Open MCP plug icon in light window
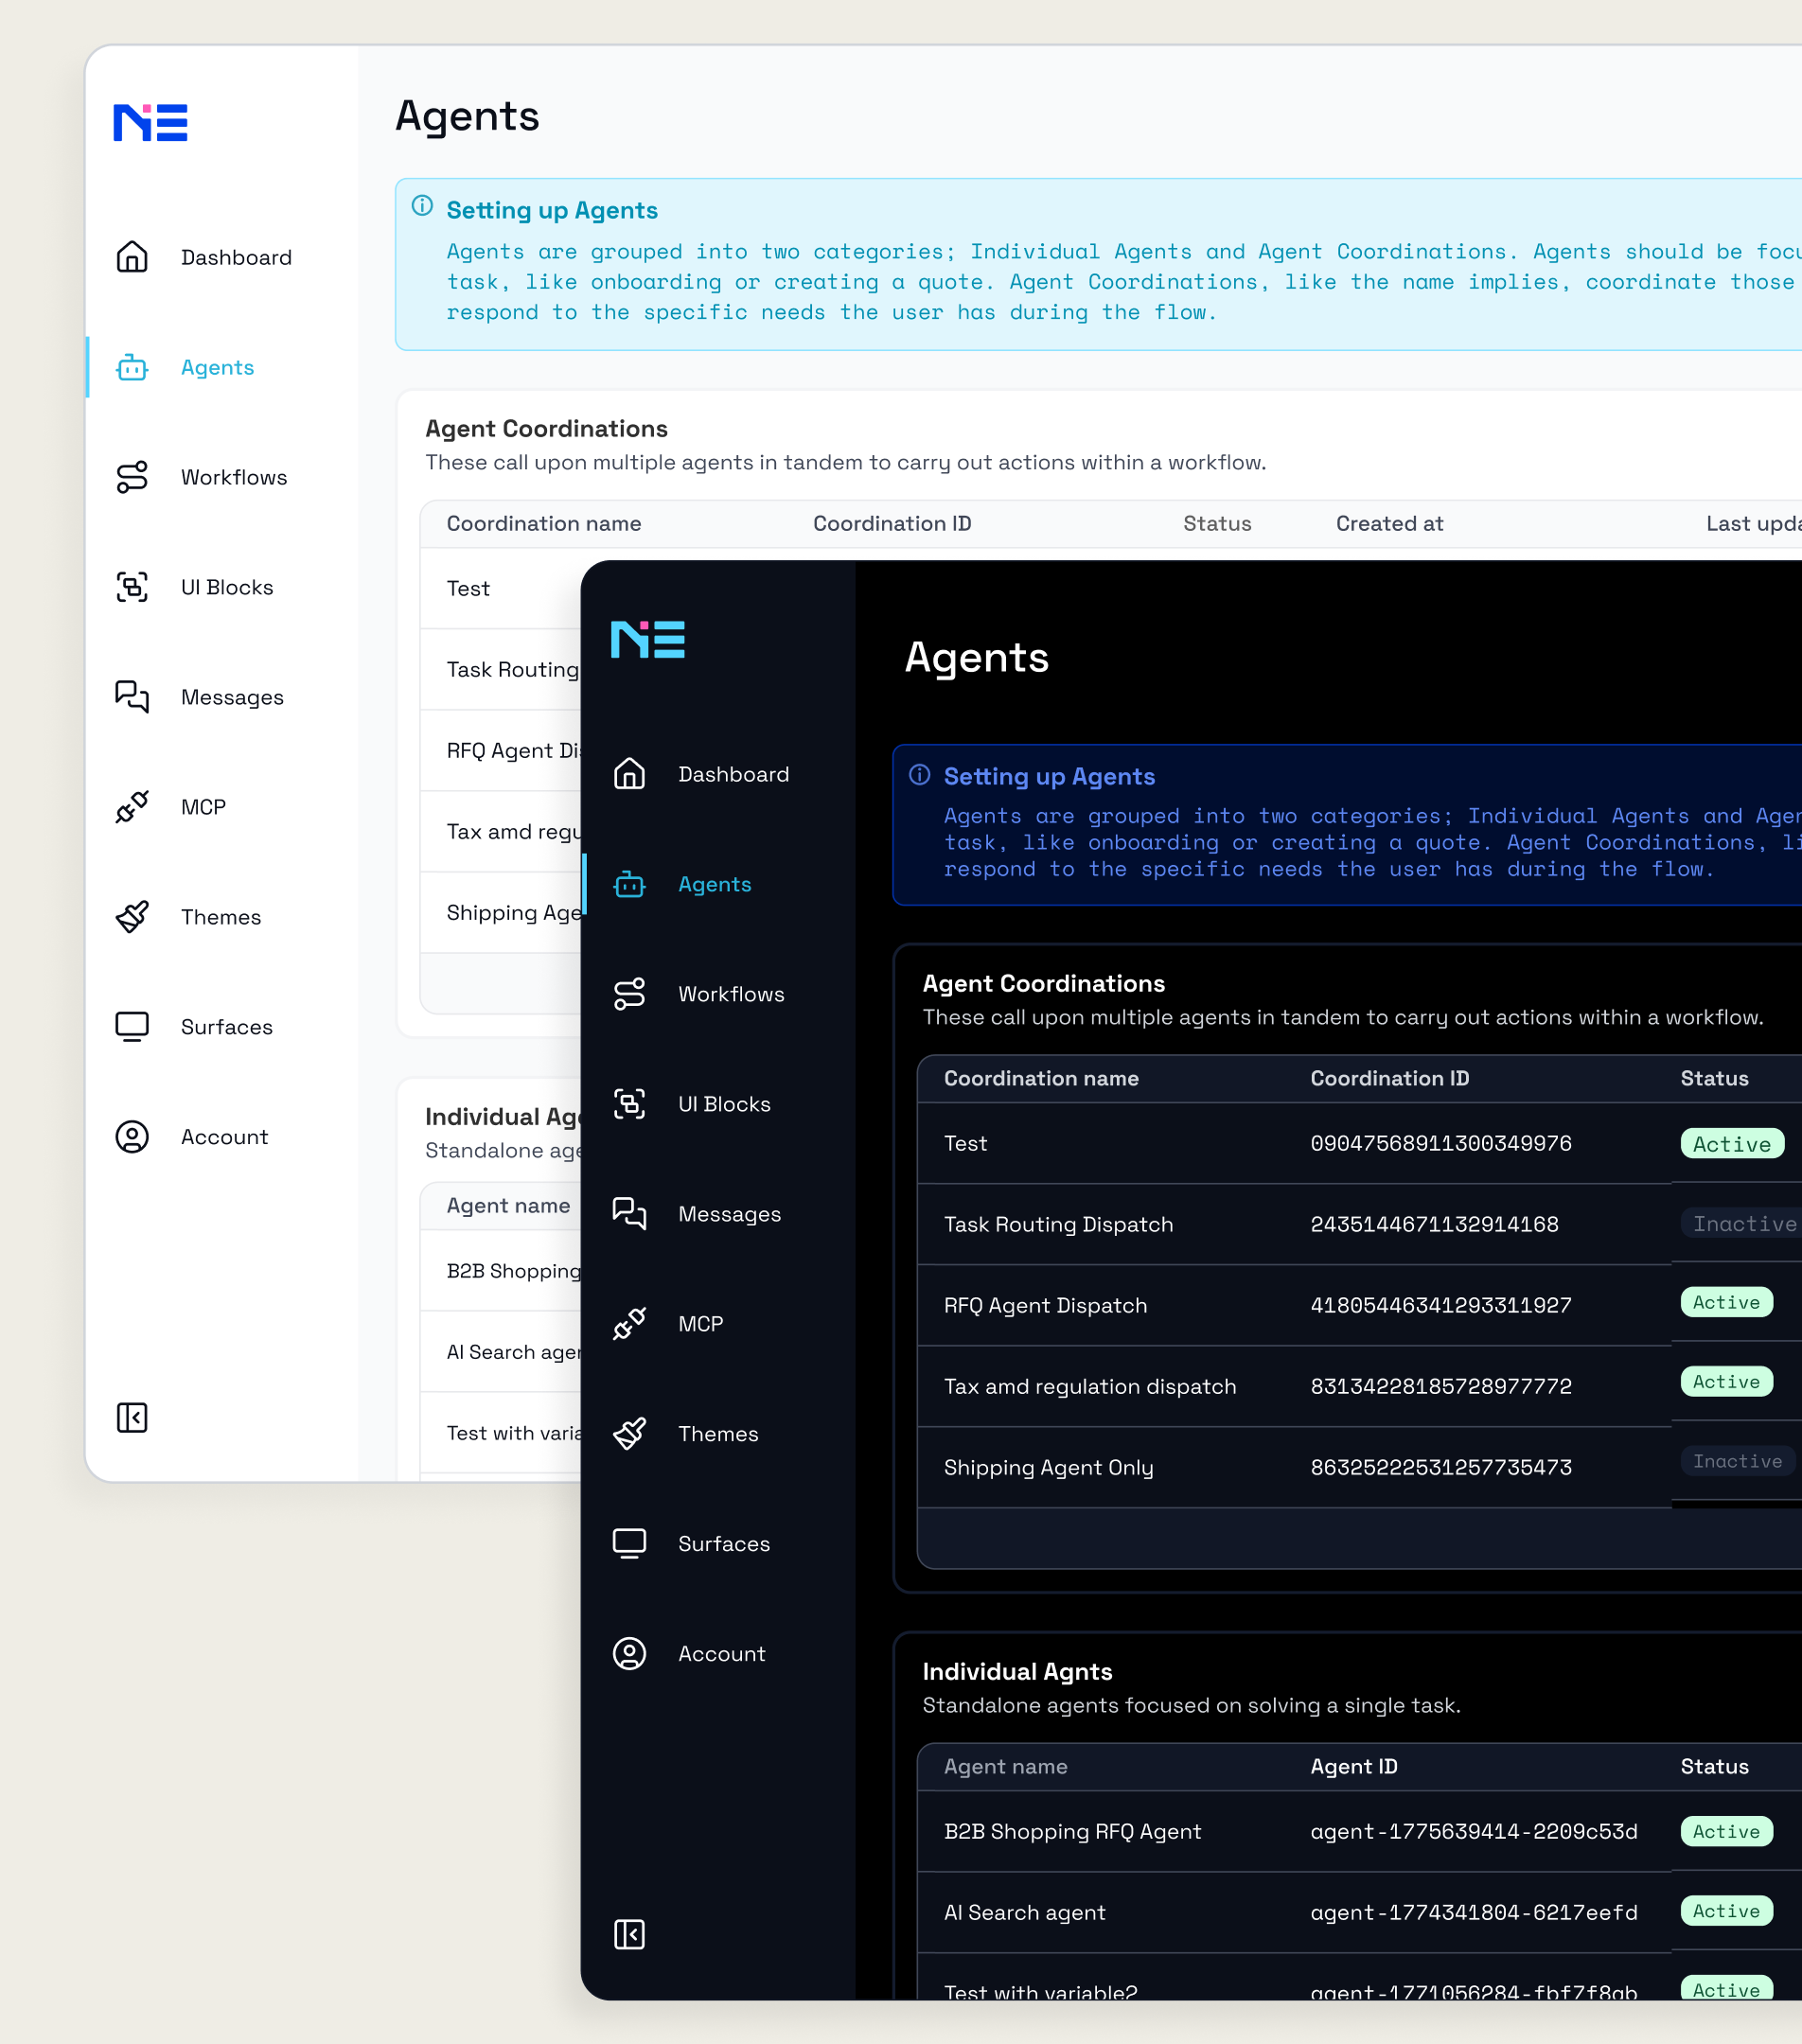 (x=132, y=807)
